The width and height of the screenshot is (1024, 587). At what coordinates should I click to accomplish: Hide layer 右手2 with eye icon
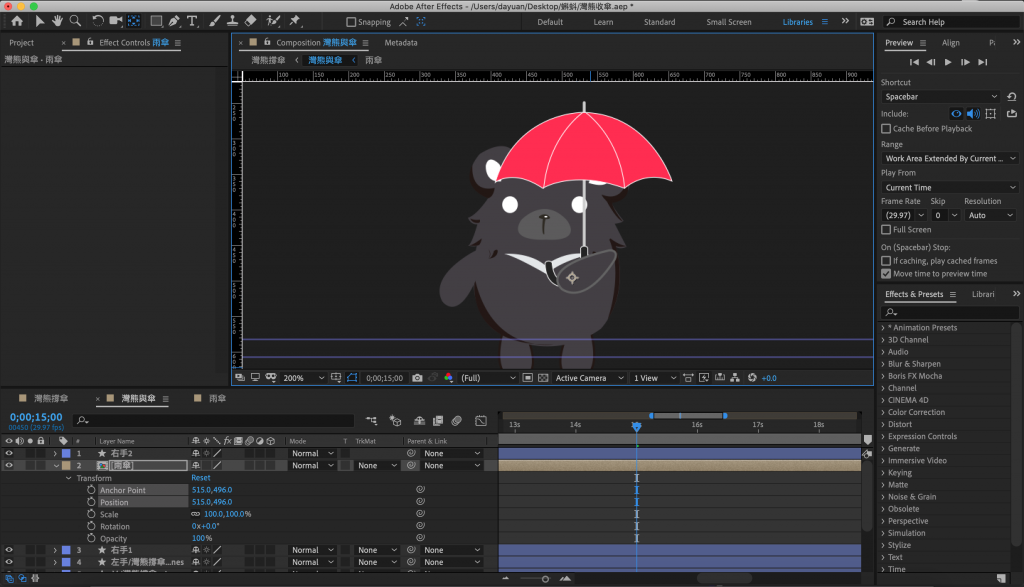pos(9,453)
